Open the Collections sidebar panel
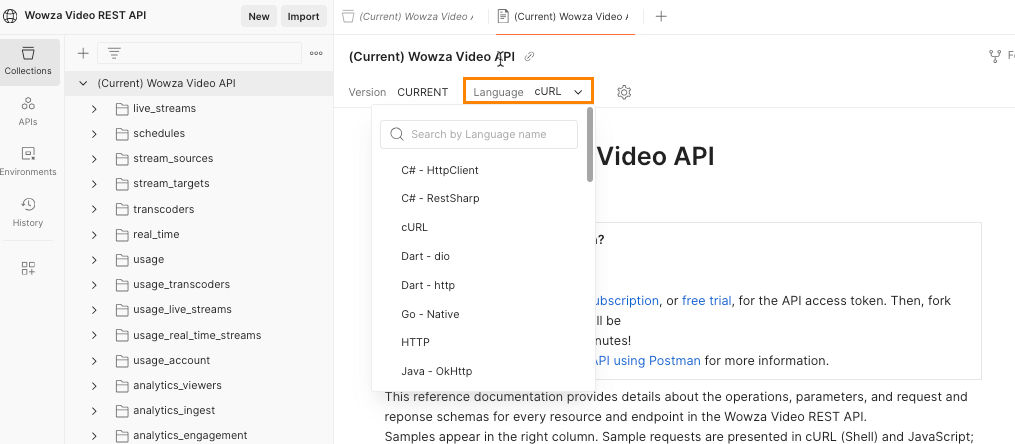Screen dimensions: 1015x444 point(27,60)
